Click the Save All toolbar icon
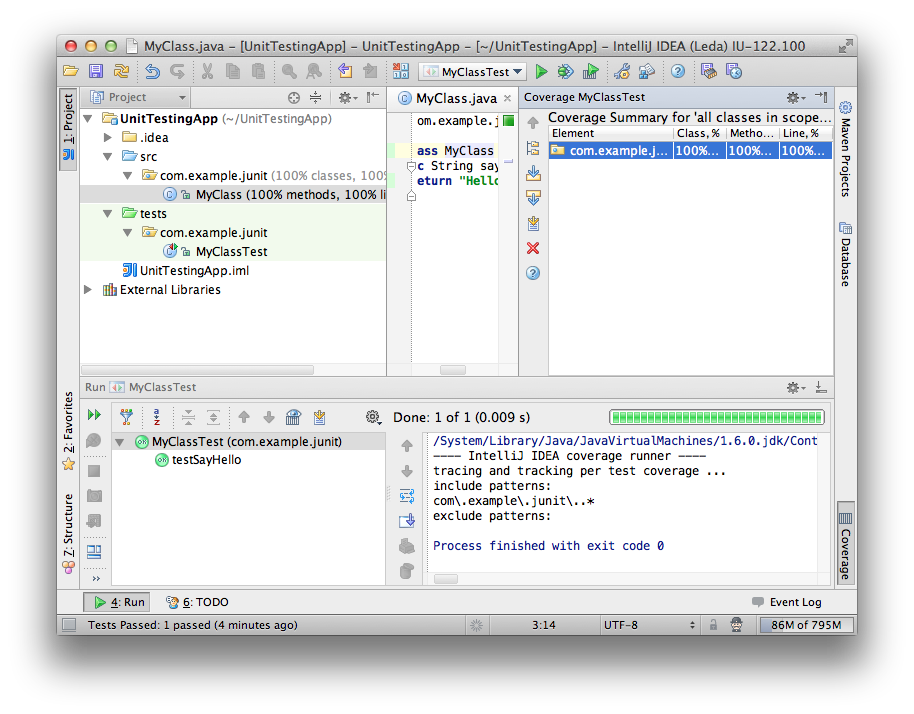 pyautogui.click(x=96, y=72)
